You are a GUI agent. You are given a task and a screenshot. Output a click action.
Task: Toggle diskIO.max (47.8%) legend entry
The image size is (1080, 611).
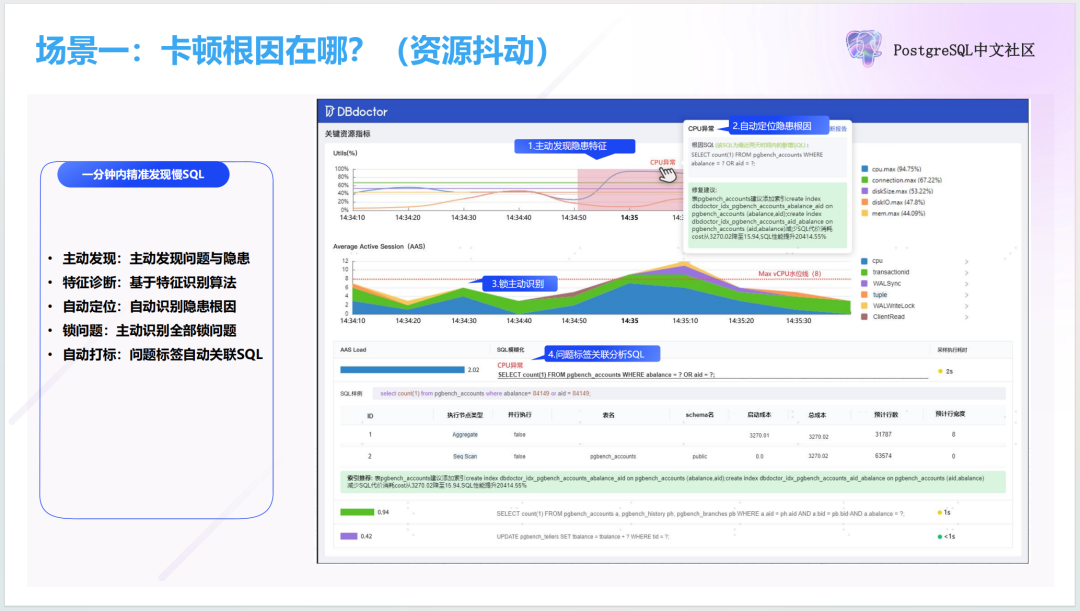click(x=893, y=203)
